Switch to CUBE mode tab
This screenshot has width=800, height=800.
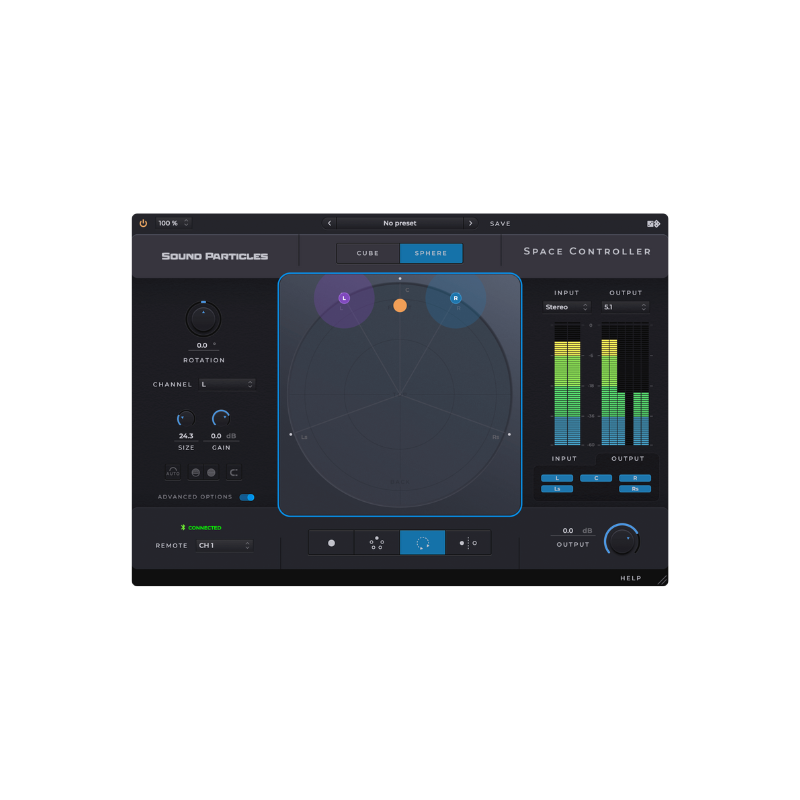click(x=368, y=253)
